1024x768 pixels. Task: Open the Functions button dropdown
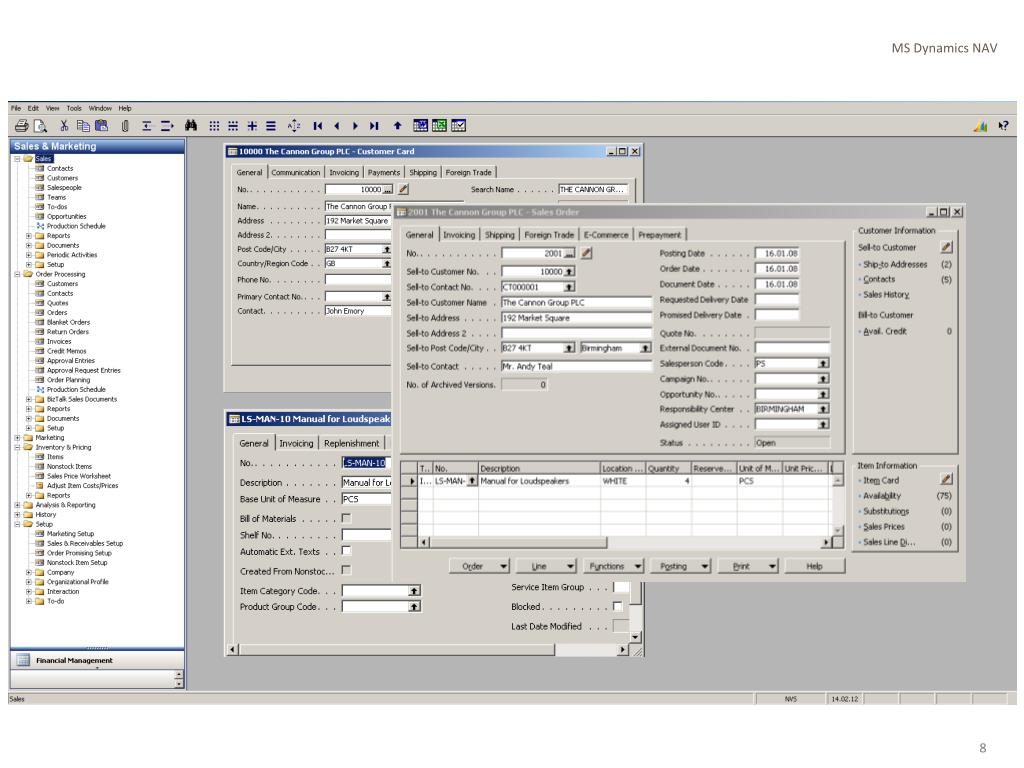click(x=638, y=566)
